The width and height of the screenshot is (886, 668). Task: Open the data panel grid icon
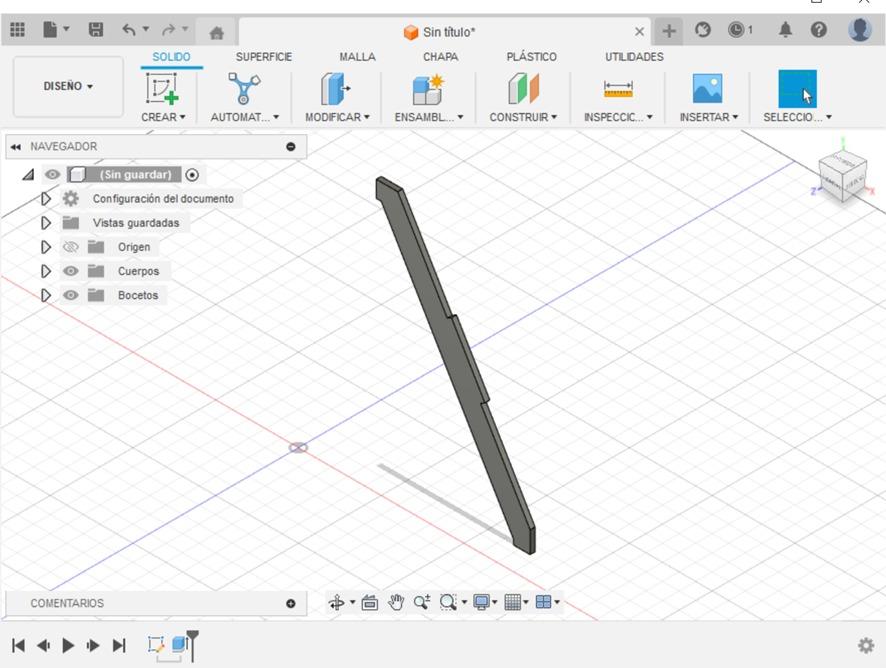tap(18, 29)
